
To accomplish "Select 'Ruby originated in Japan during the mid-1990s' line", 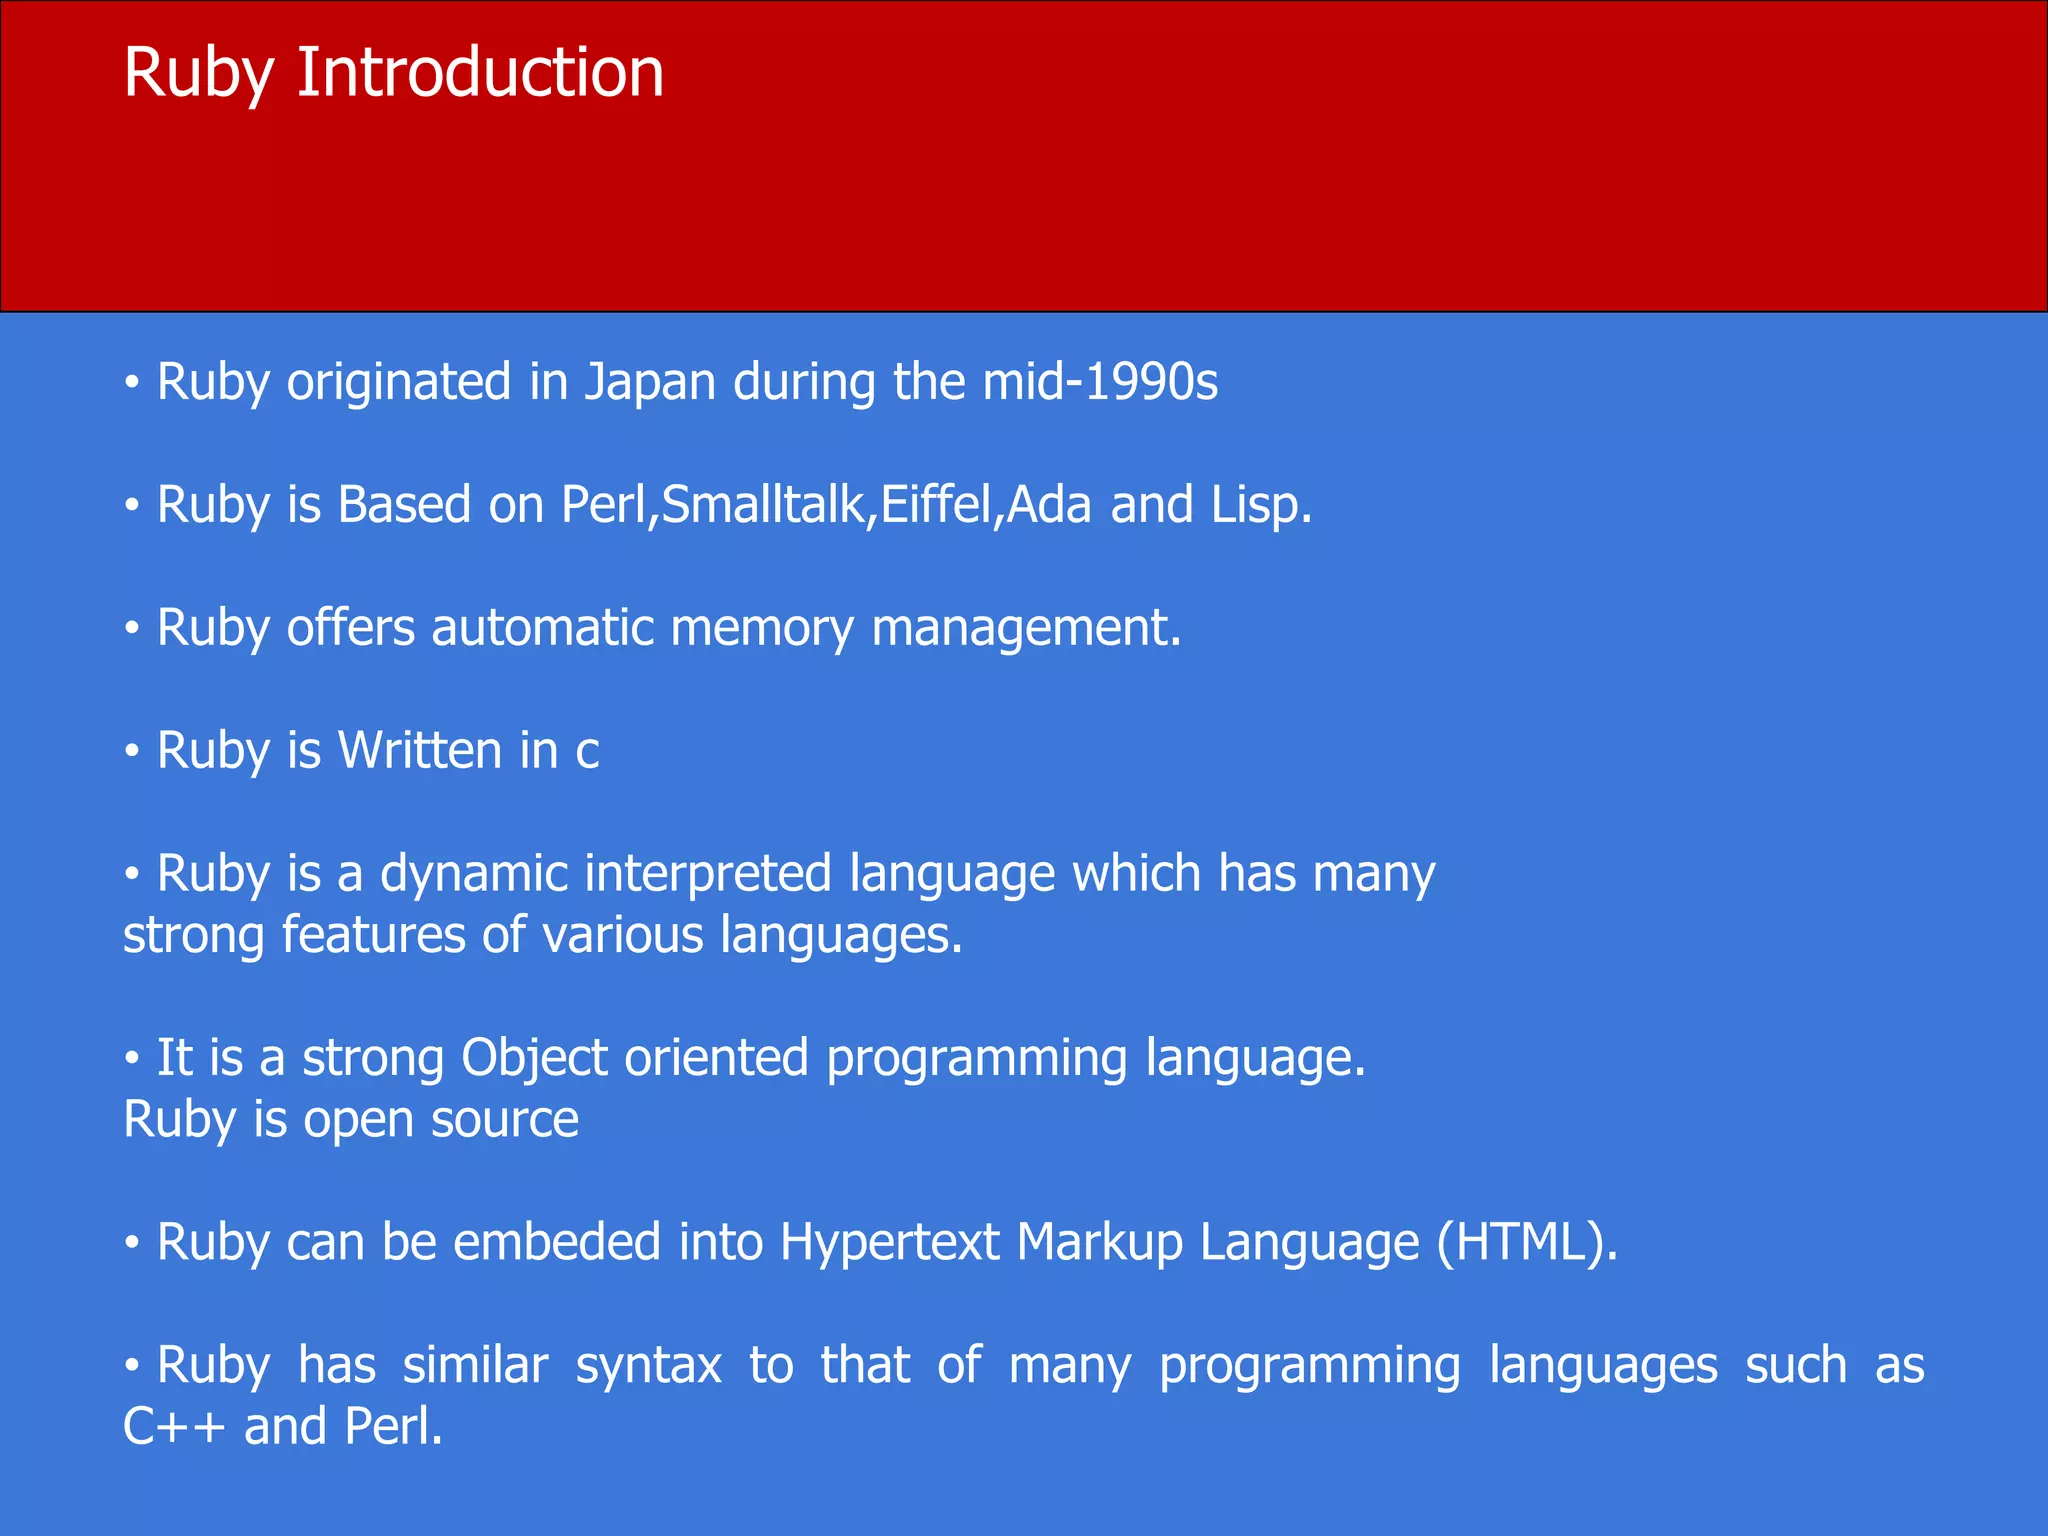I will point(671,383).
